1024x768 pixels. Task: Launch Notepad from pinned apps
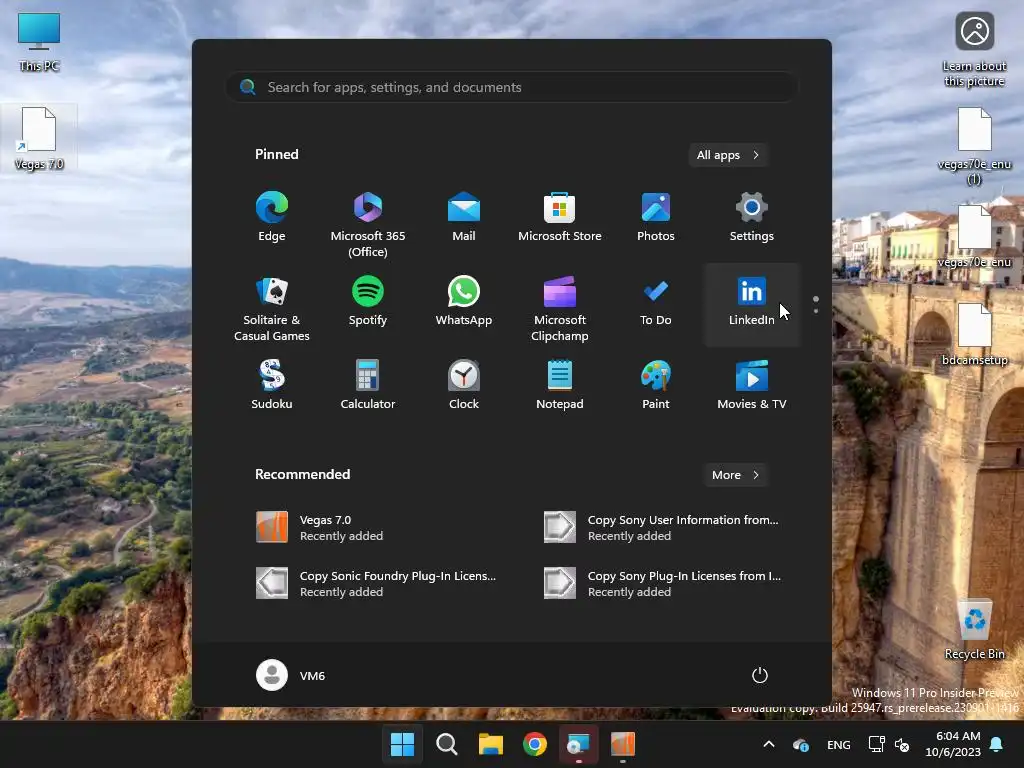tap(560, 385)
